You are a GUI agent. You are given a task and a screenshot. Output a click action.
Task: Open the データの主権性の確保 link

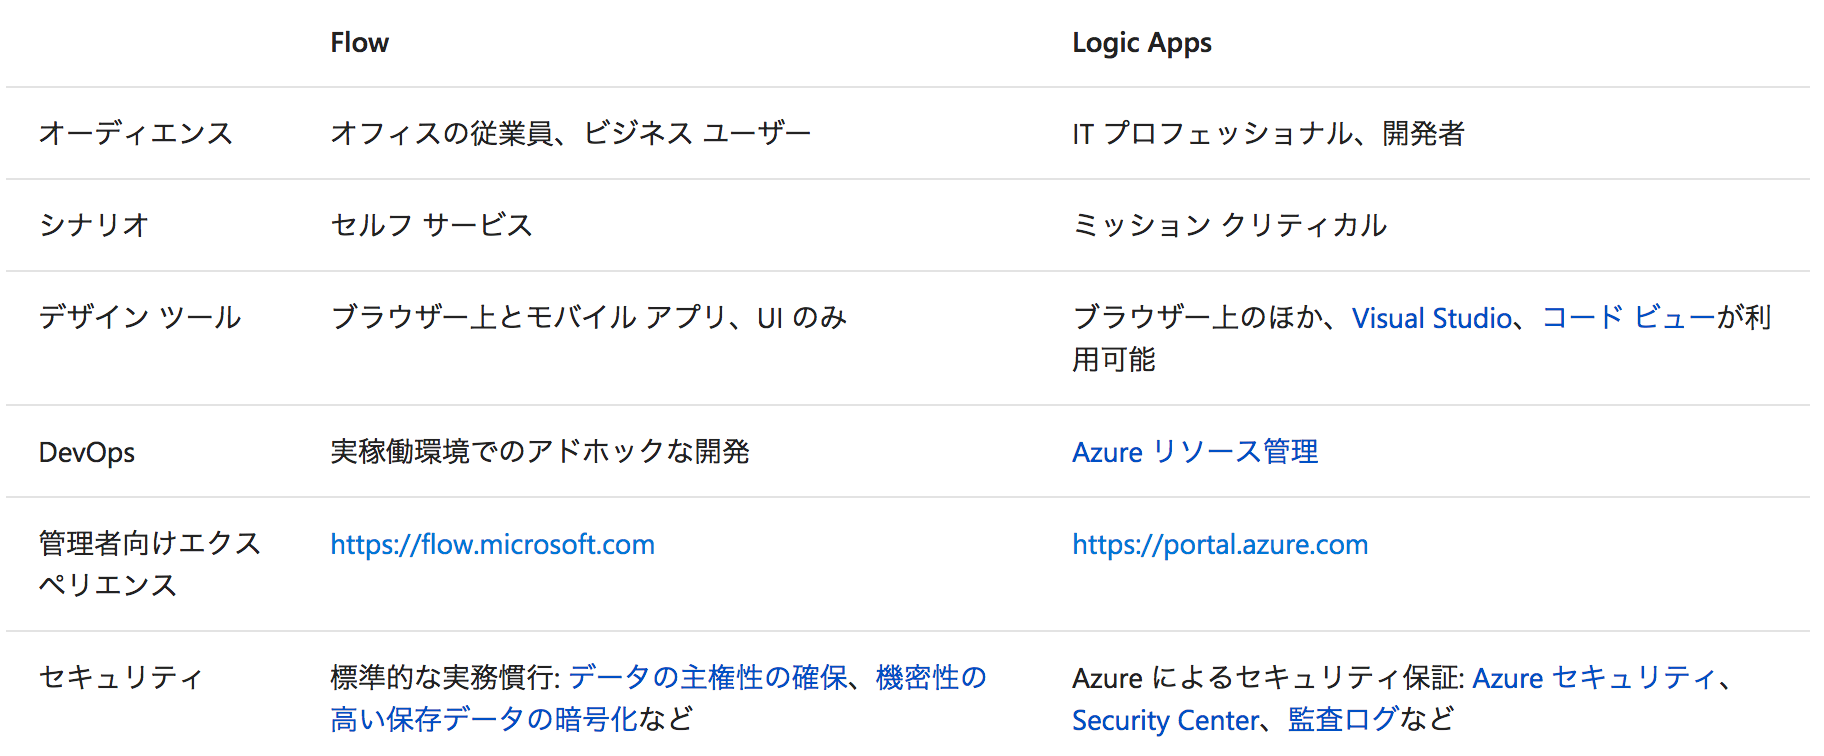click(x=708, y=678)
